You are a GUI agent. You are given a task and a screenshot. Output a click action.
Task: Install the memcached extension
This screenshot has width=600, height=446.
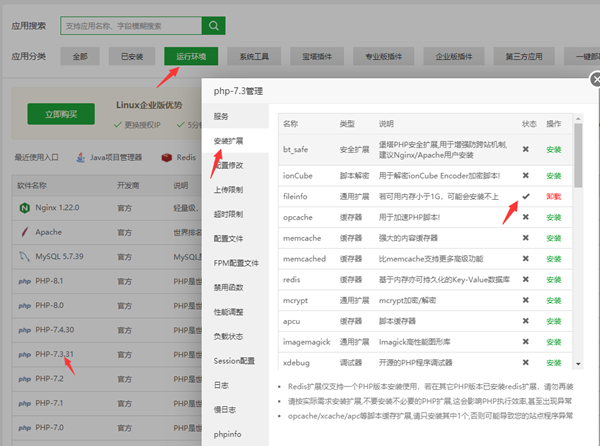coord(554,259)
